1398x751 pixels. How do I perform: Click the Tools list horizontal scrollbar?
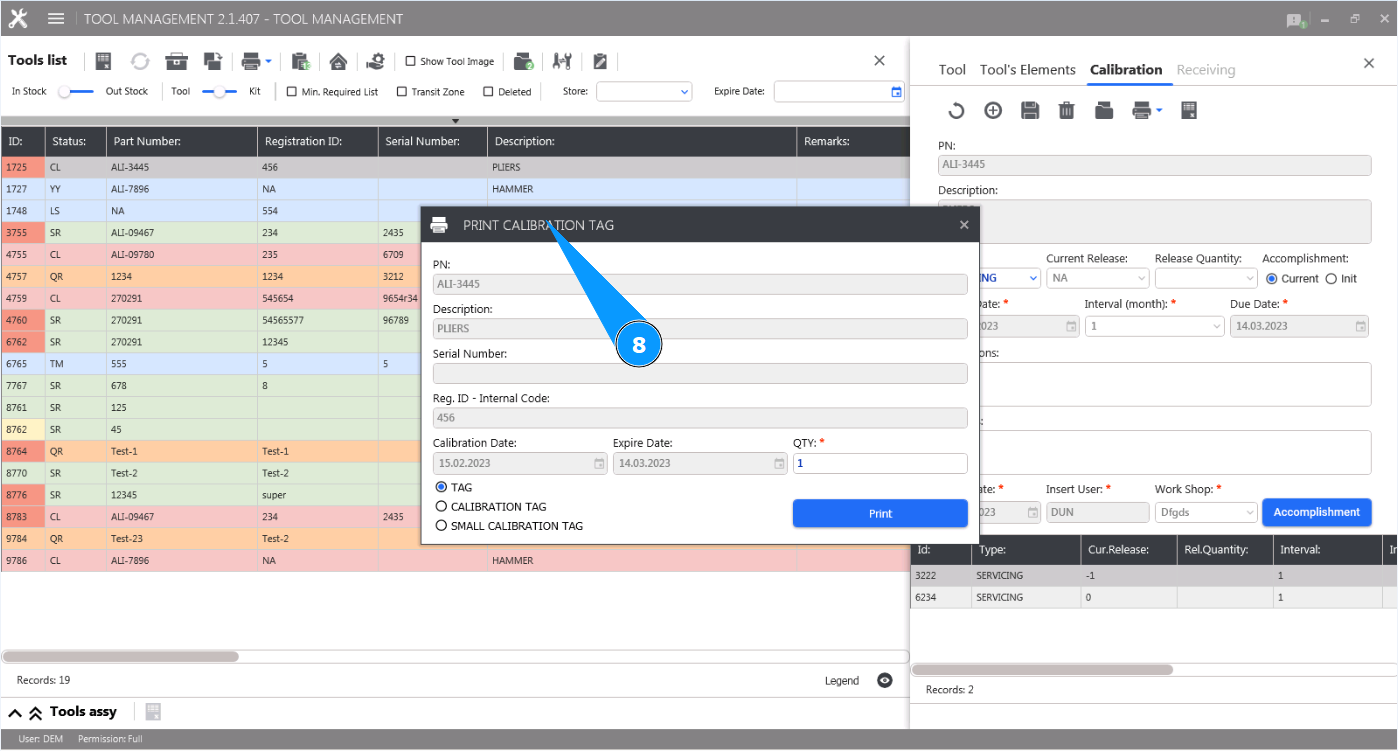120,657
